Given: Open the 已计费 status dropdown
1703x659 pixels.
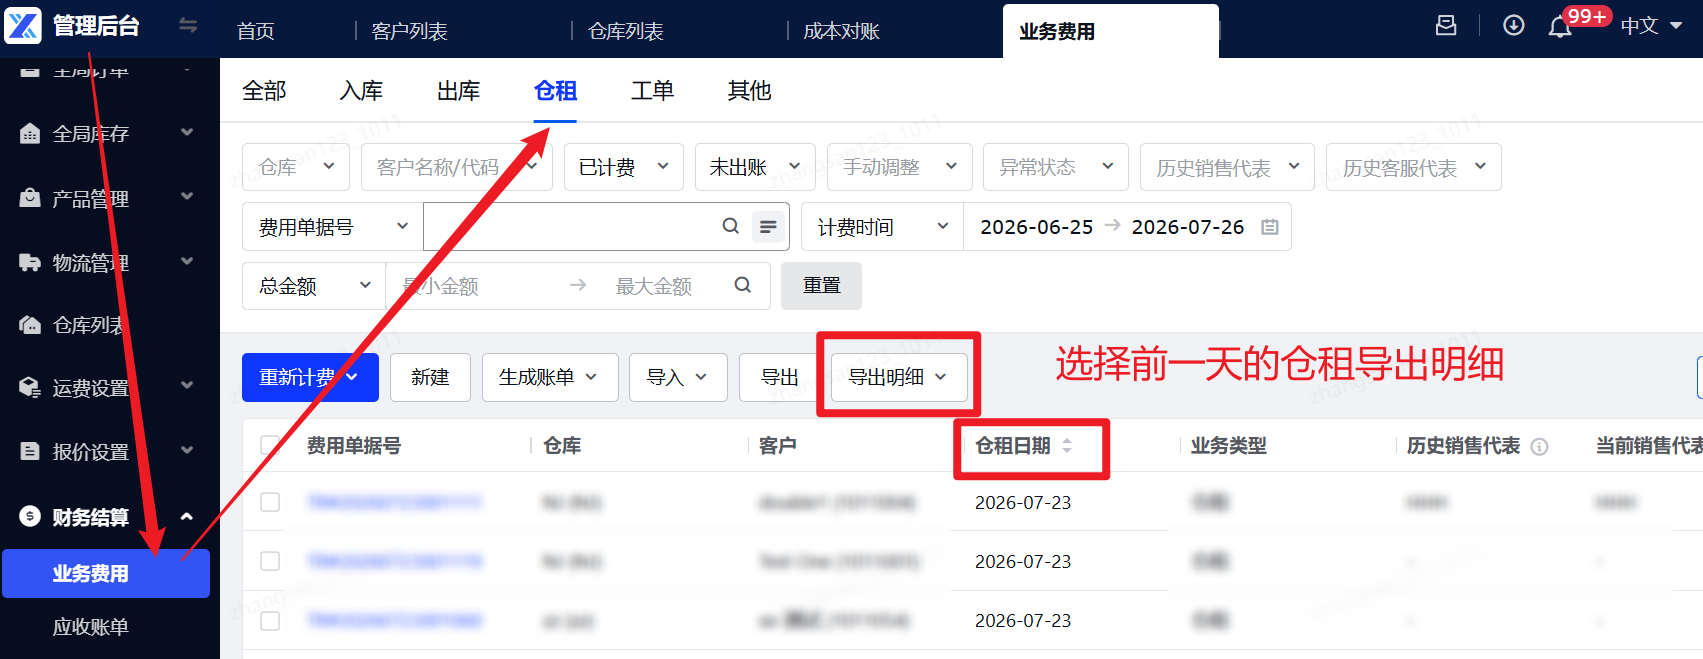Looking at the screenshot, I should pyautogui.click(x=624, y=167).
